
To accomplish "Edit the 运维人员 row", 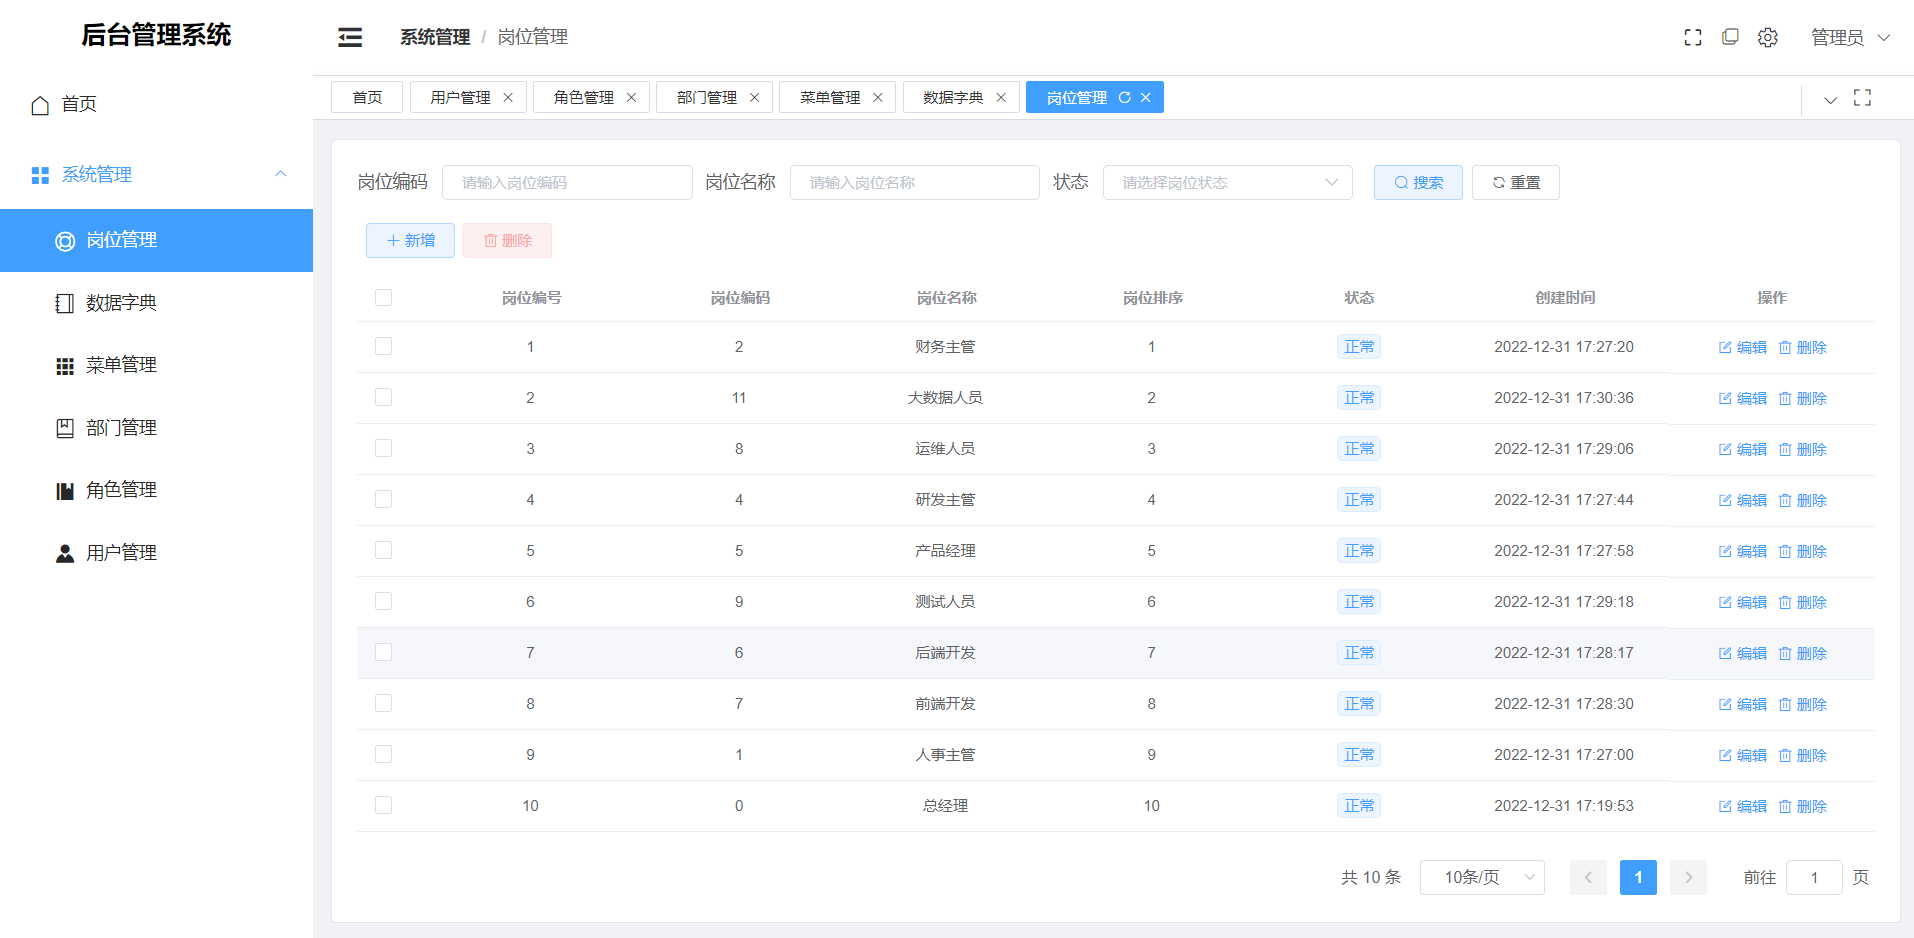I will (x=1743, y=449).
